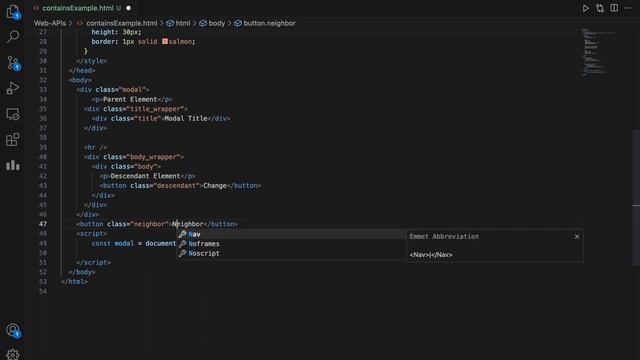This screenshot has height=360, width=640.
Task: Click the salmon color swatch
Action: [165, 41]
